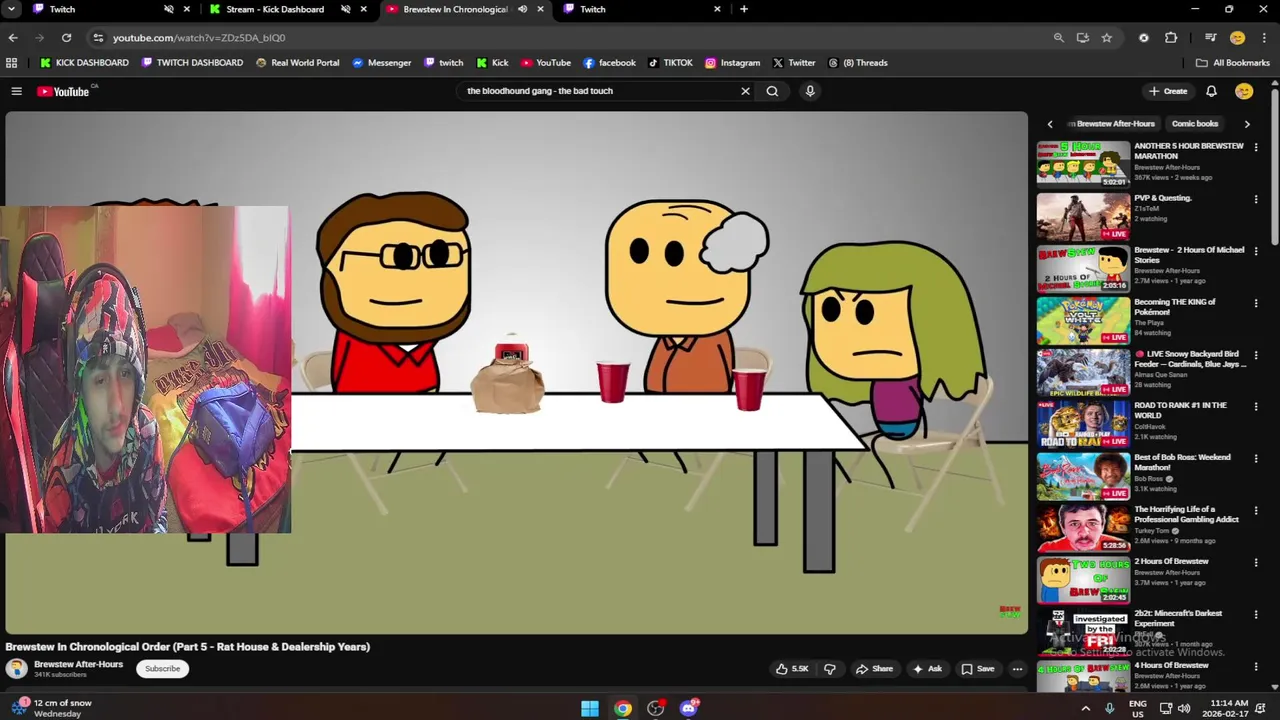Toggle volume speaker icon in system tray
This screenshot has width=1280, height=720.
tap(1185, 708)
